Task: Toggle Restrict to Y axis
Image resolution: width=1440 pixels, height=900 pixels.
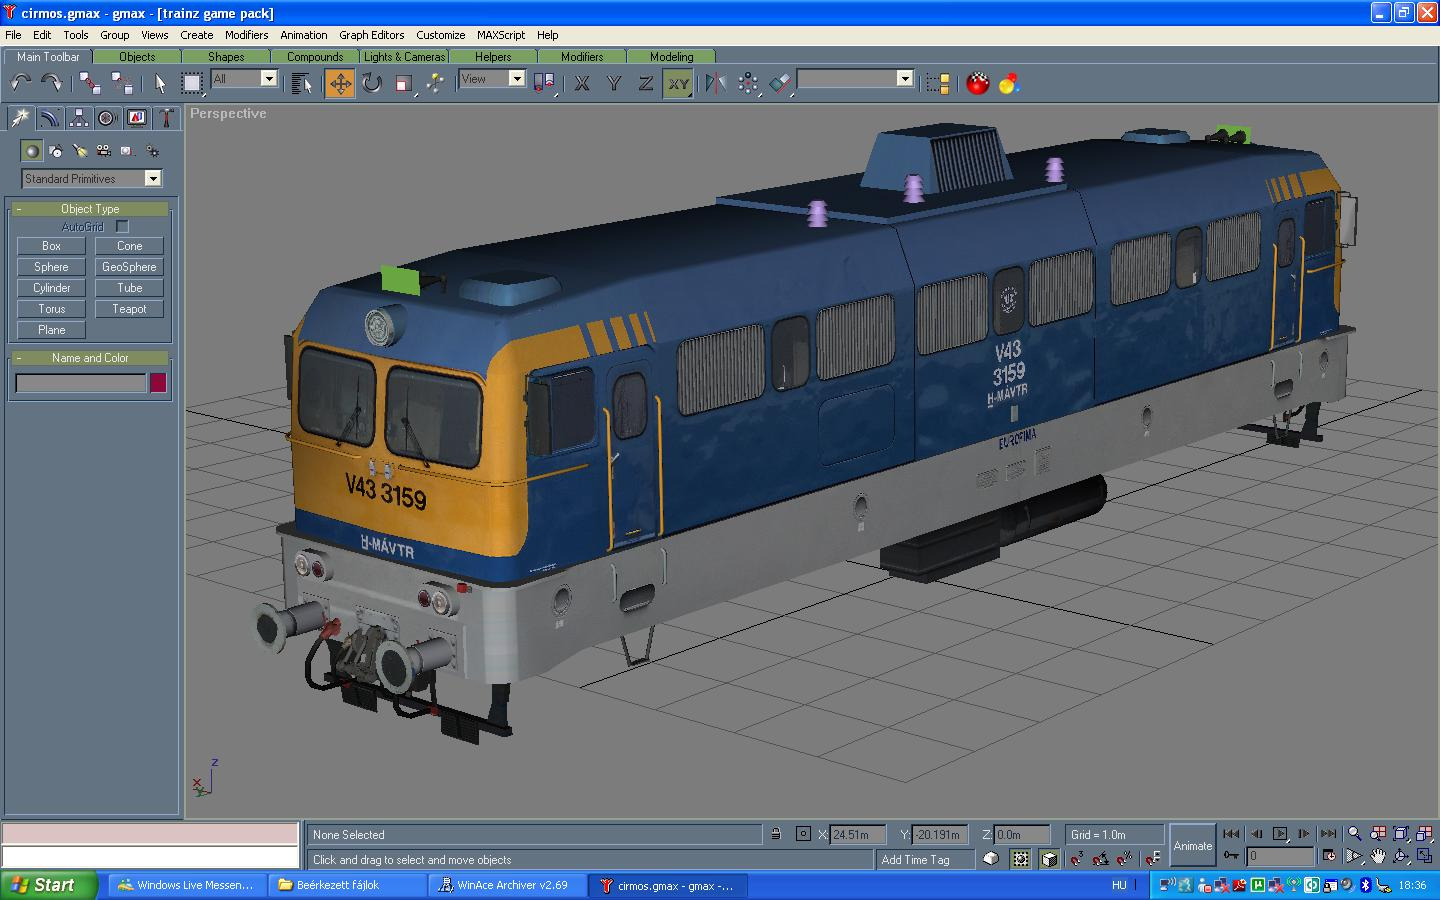Action: pos(614,84)
